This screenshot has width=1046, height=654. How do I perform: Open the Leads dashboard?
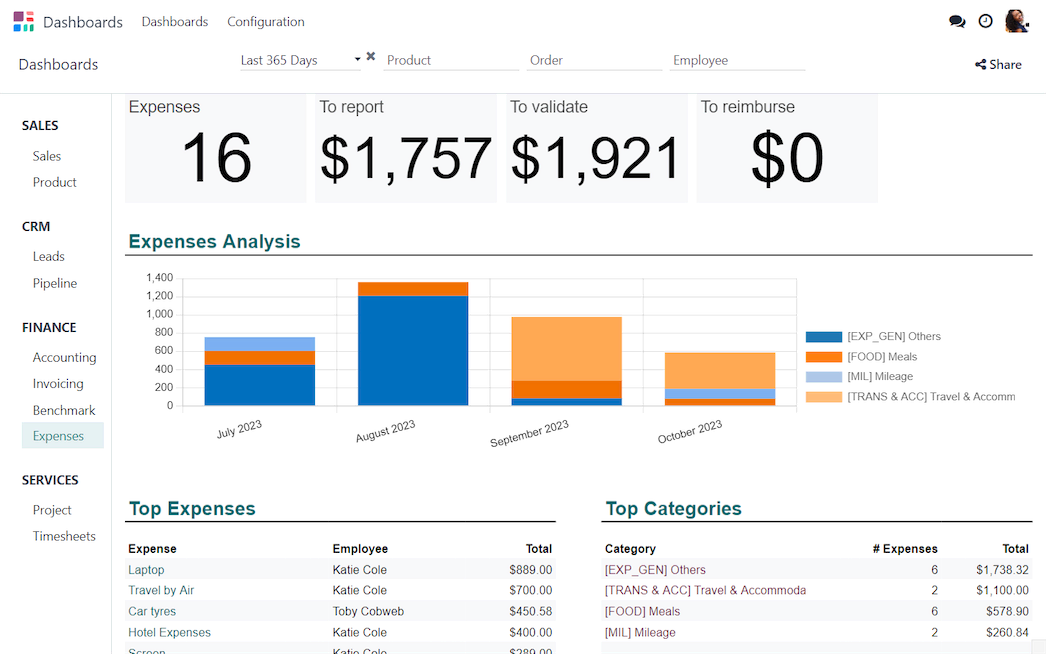coord(48,256)
